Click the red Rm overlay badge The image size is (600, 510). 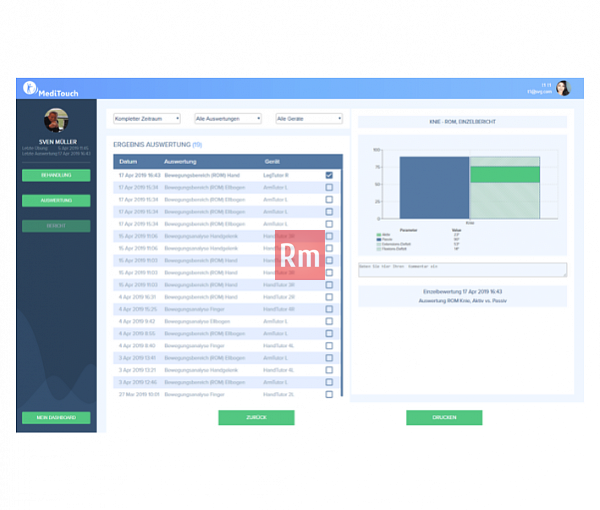[x=300, y=255]
